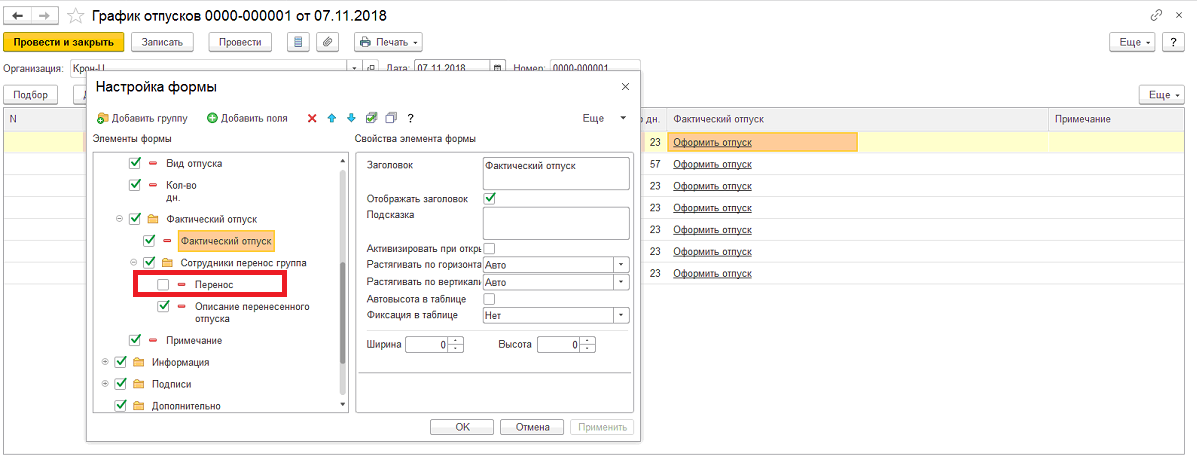Open the report icon next to Провести
This screenshot has height=459, width=1197.
[298, 42]
